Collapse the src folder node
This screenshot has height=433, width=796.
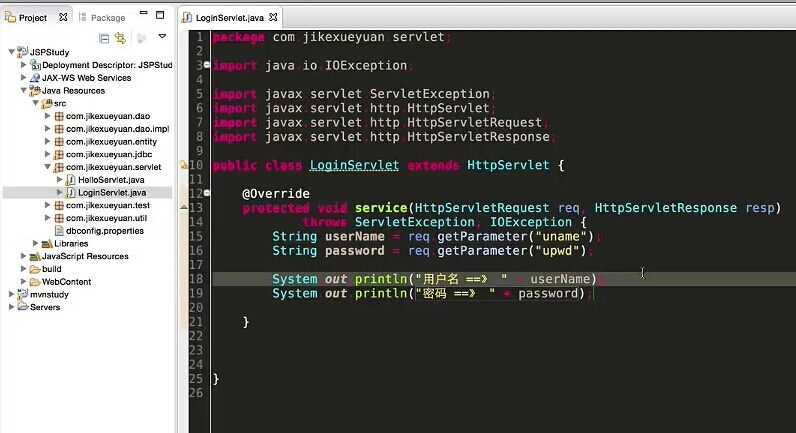click(x=36, y=103)
